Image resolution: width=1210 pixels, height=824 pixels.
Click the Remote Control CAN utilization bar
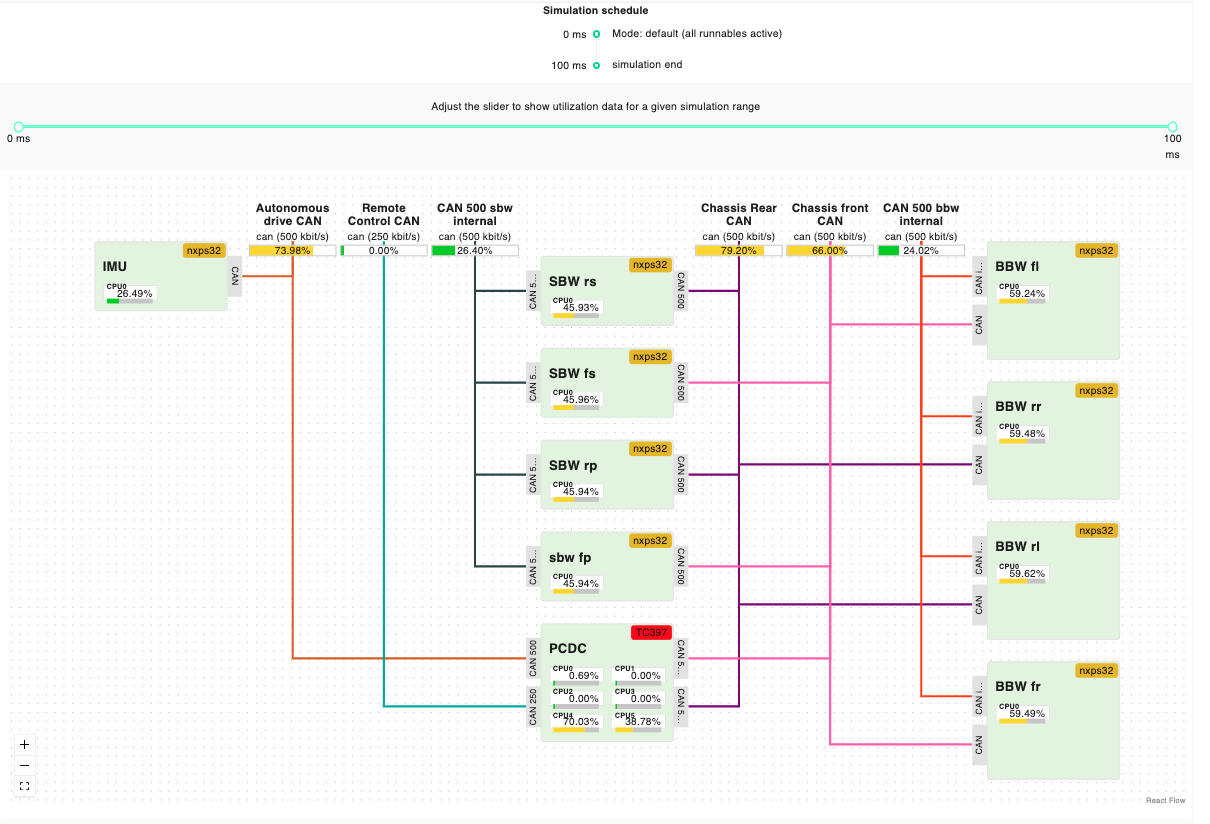pos(383,251)
